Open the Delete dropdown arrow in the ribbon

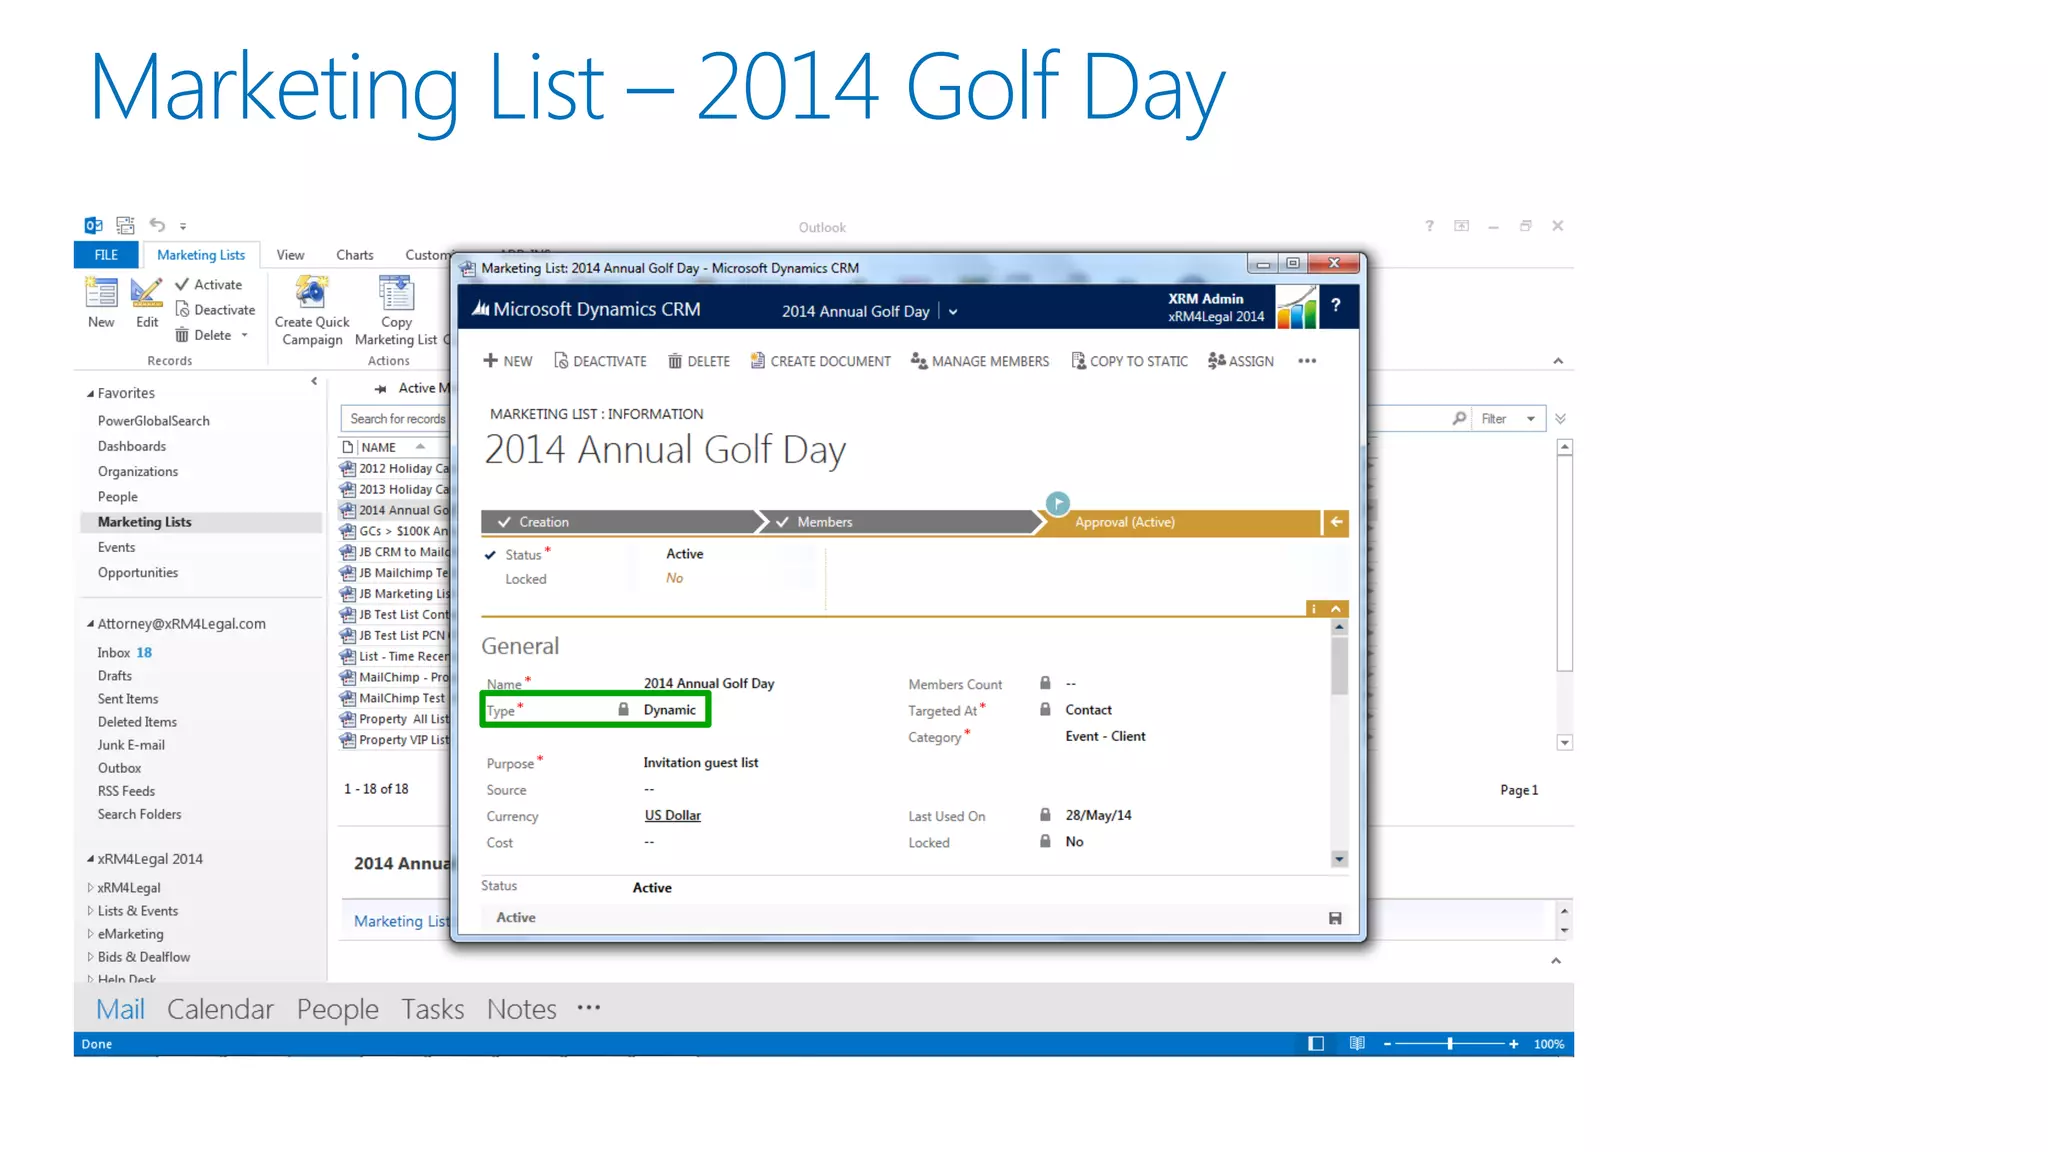click(x=244, y=335)
